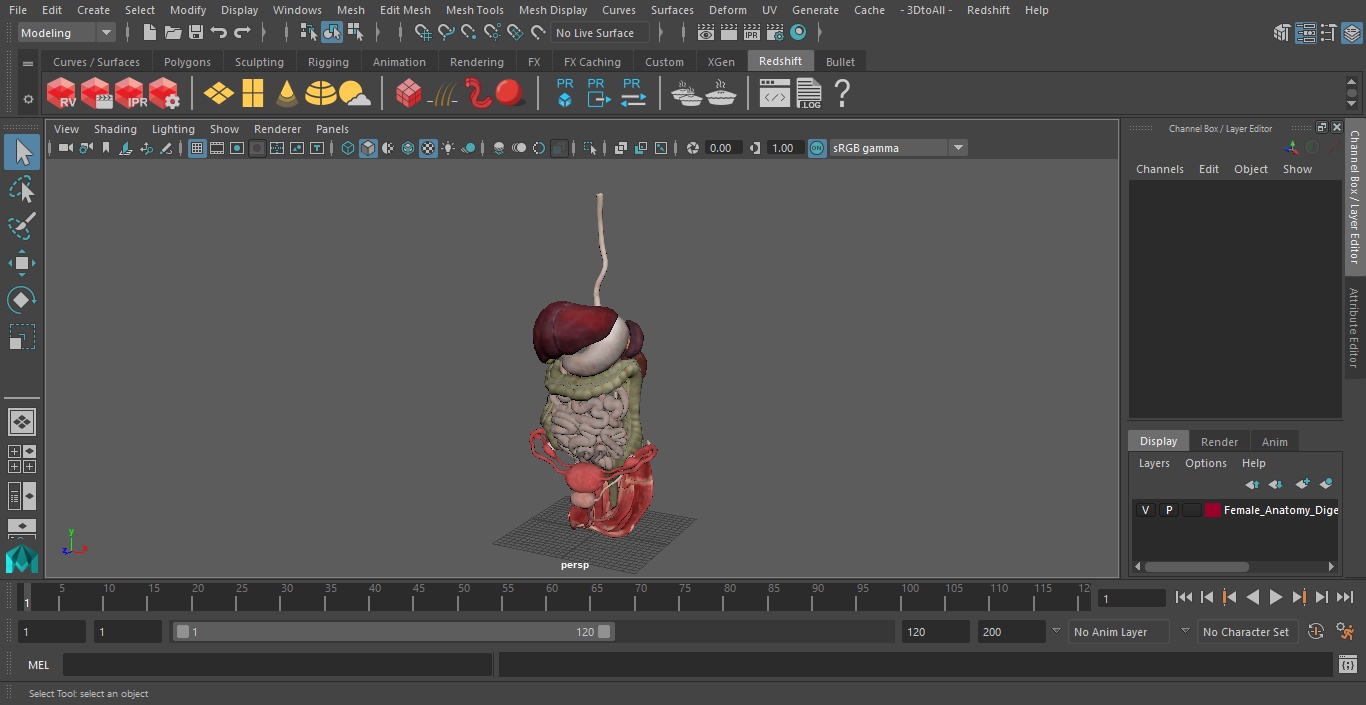Click the play backwards button
Viewport: 1366px width, 705px height.
coord(1252,597)
